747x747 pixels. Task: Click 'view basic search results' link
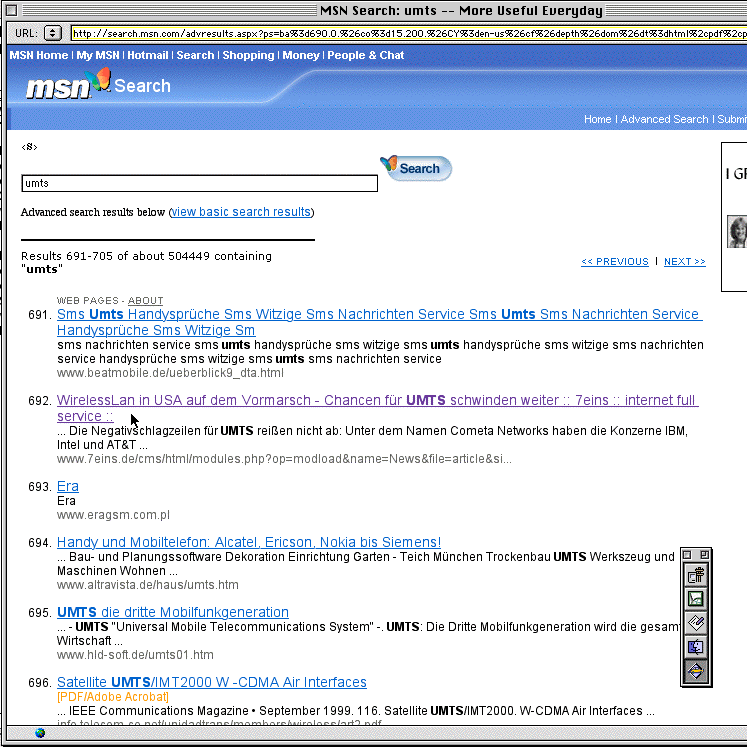click(241, 212)
